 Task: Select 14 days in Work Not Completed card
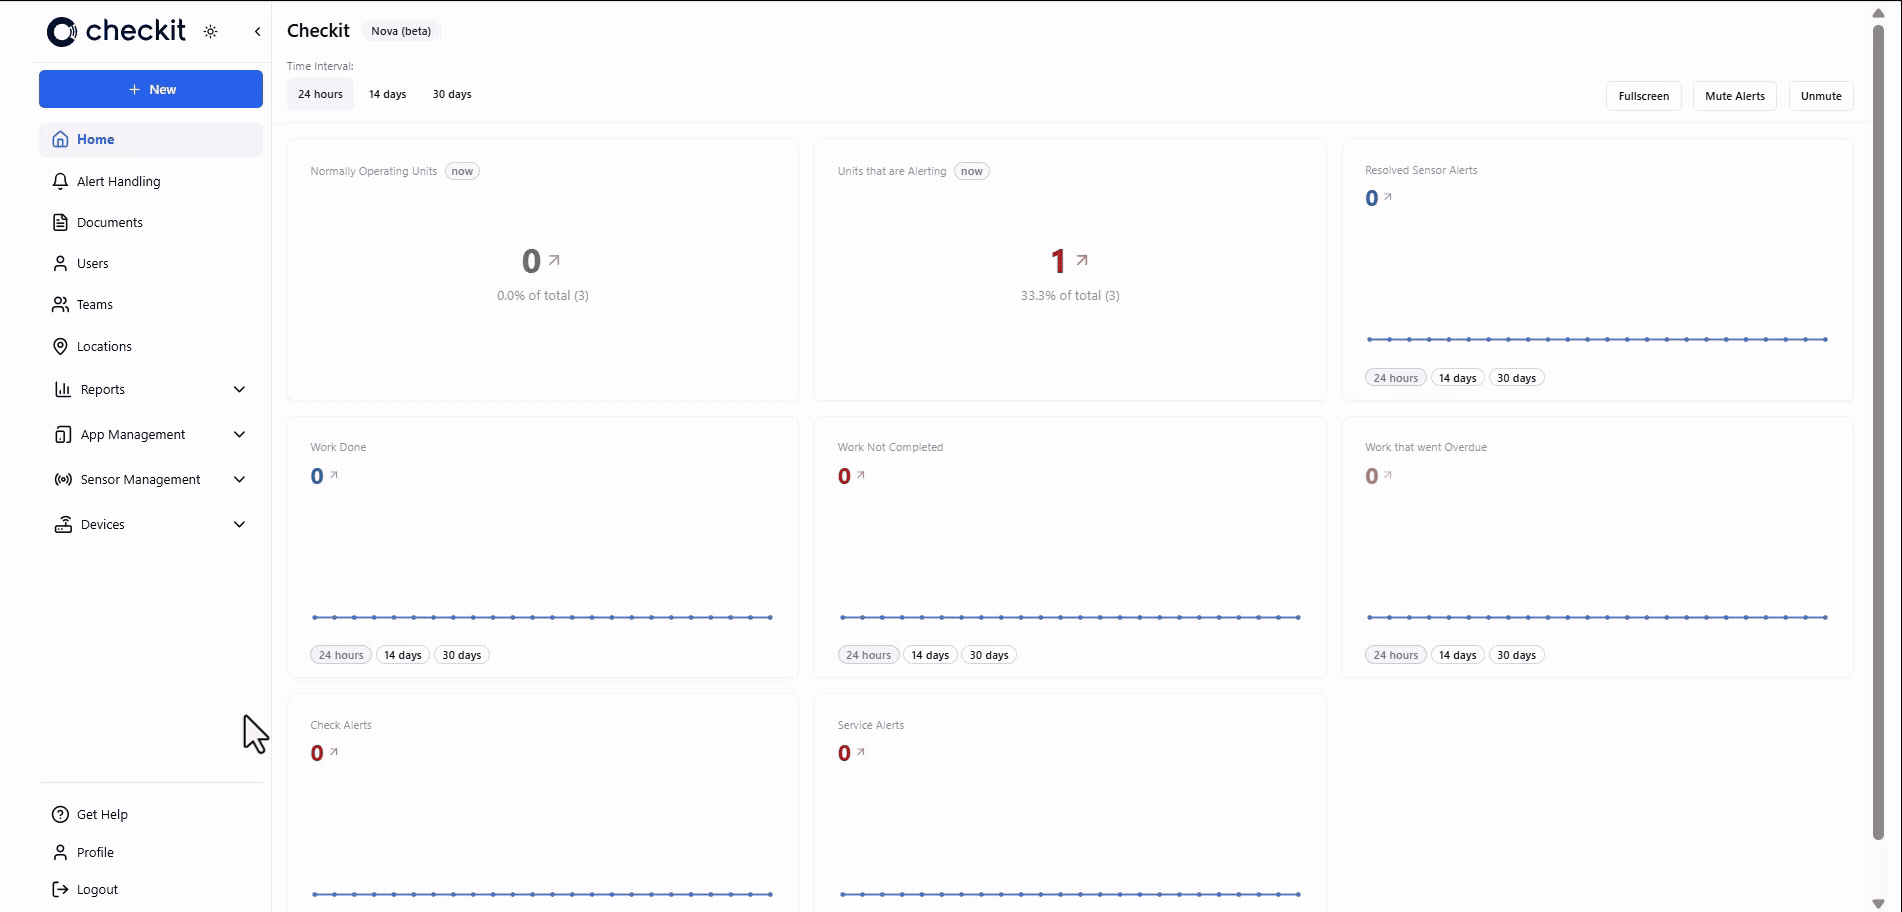pyautogui.click(x=930, y=655)
